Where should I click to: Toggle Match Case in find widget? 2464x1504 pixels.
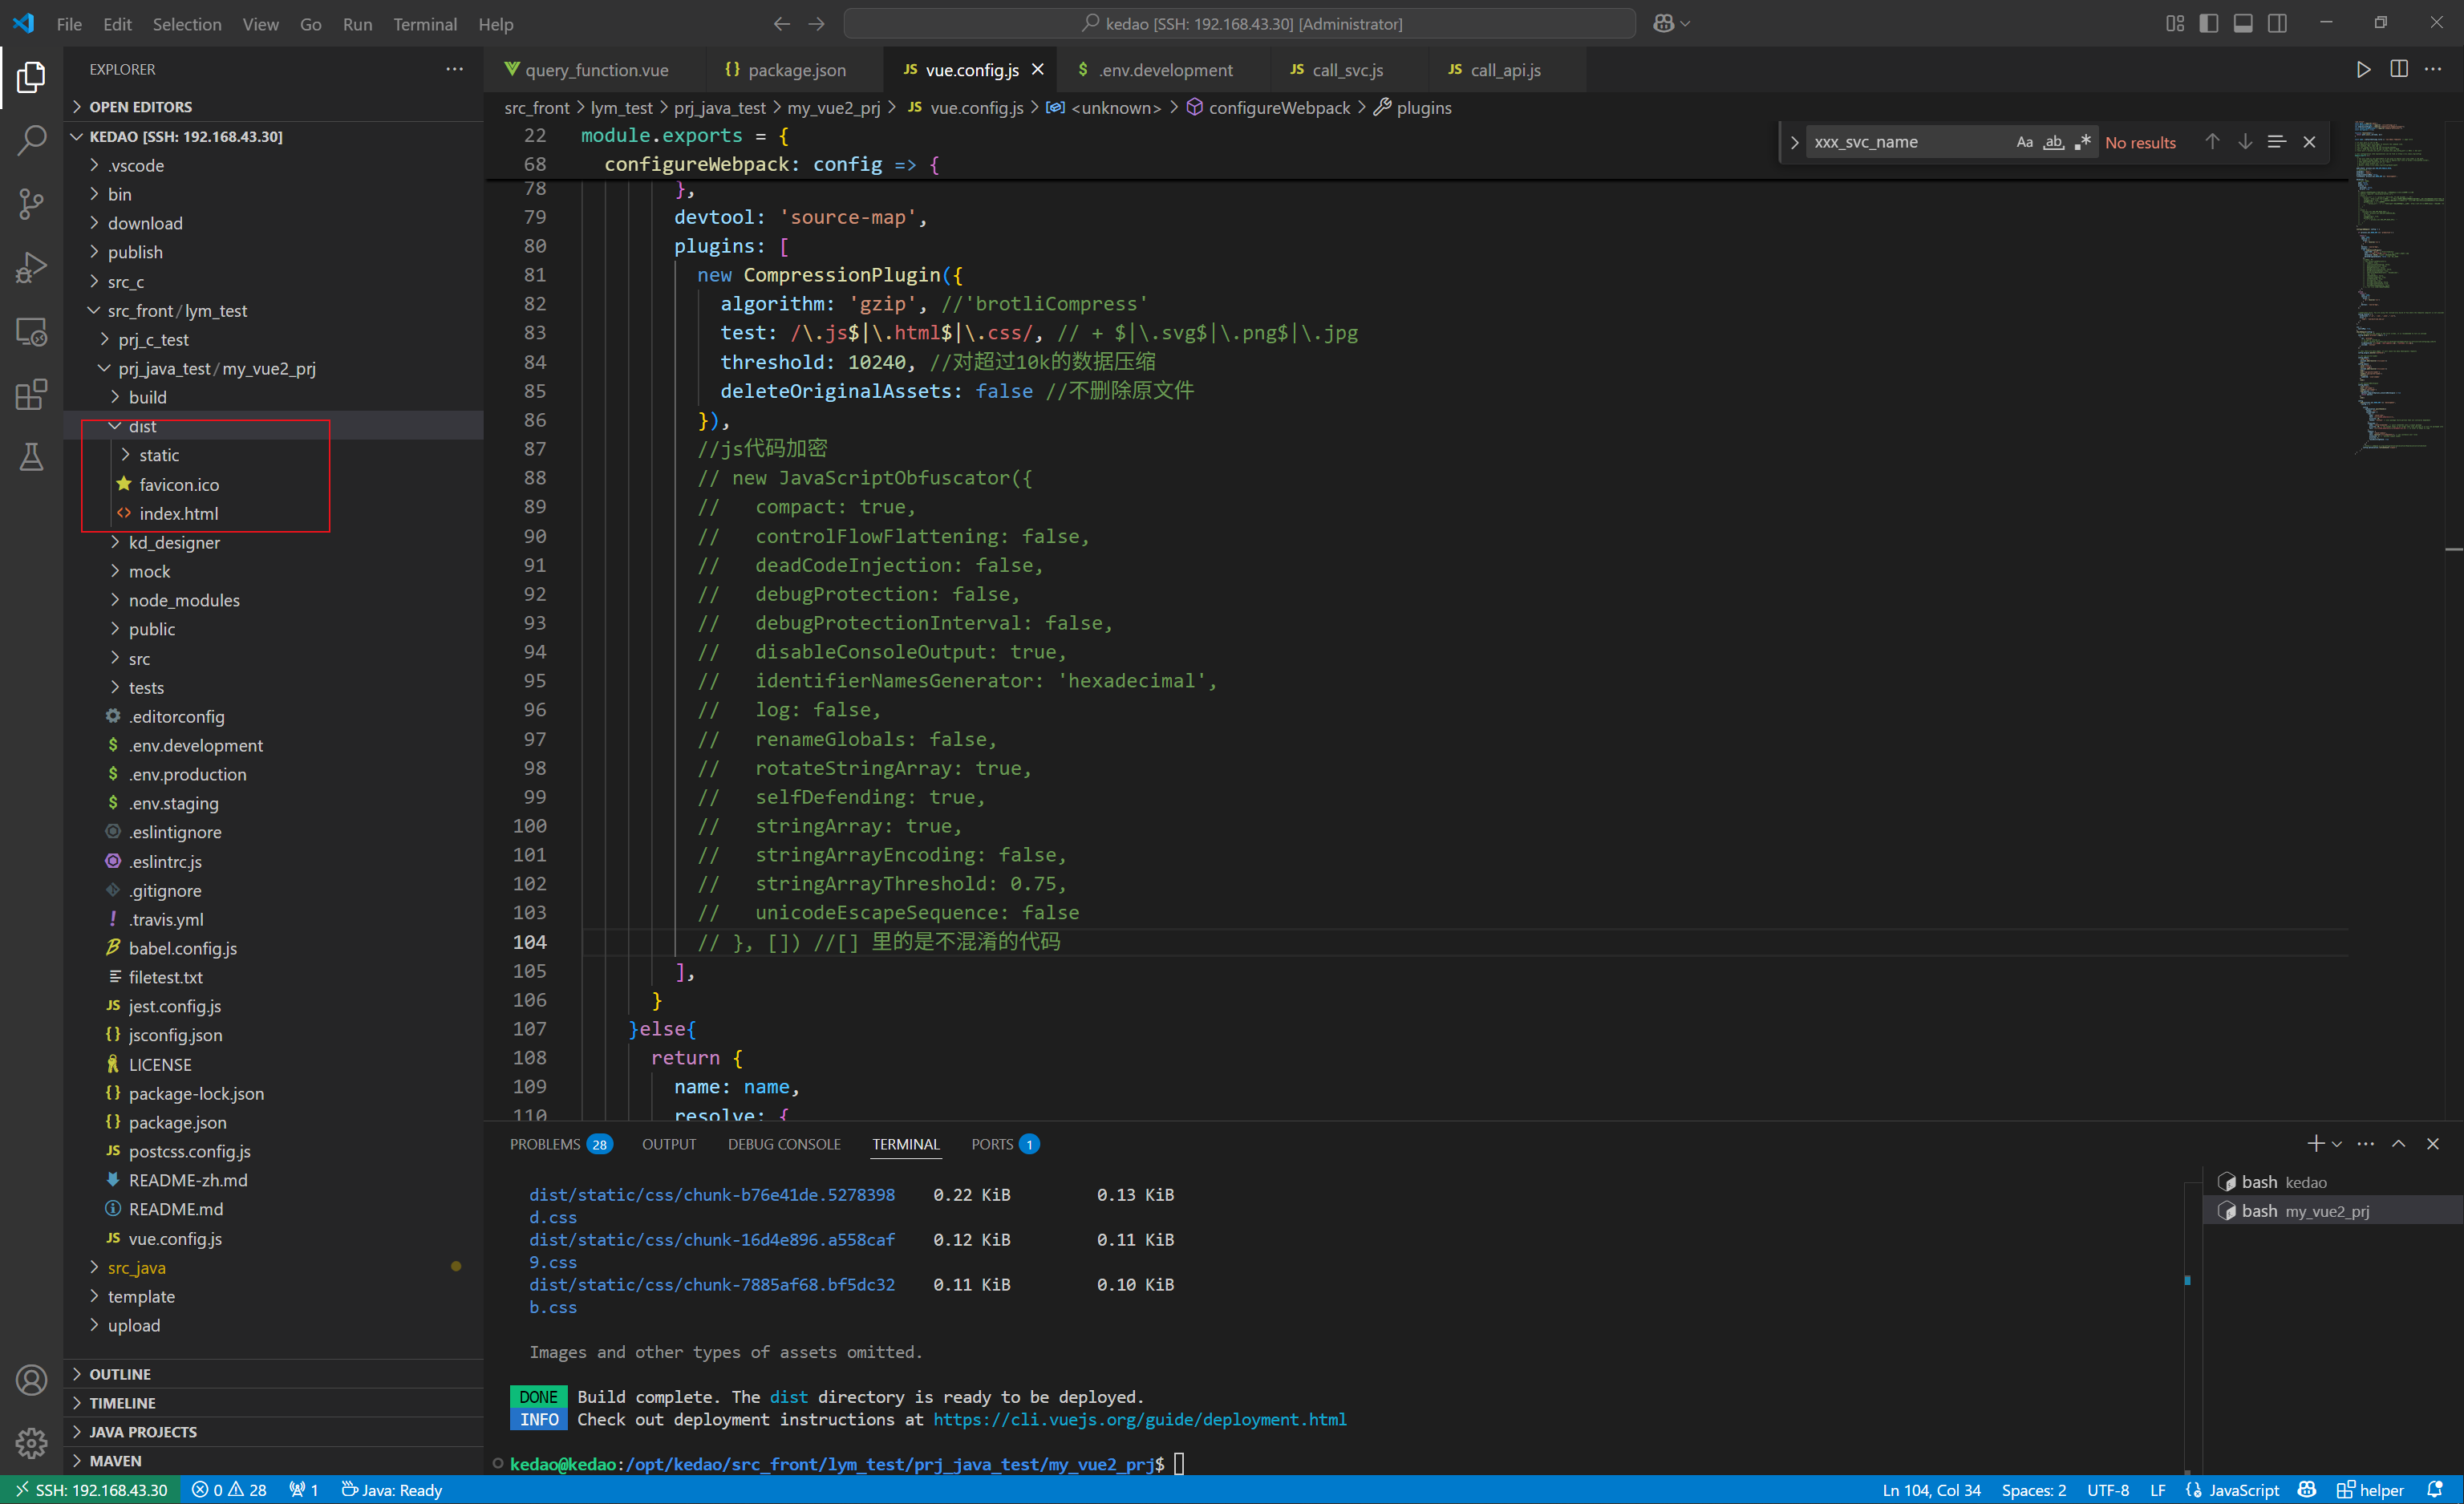[x=2024, y=142]
